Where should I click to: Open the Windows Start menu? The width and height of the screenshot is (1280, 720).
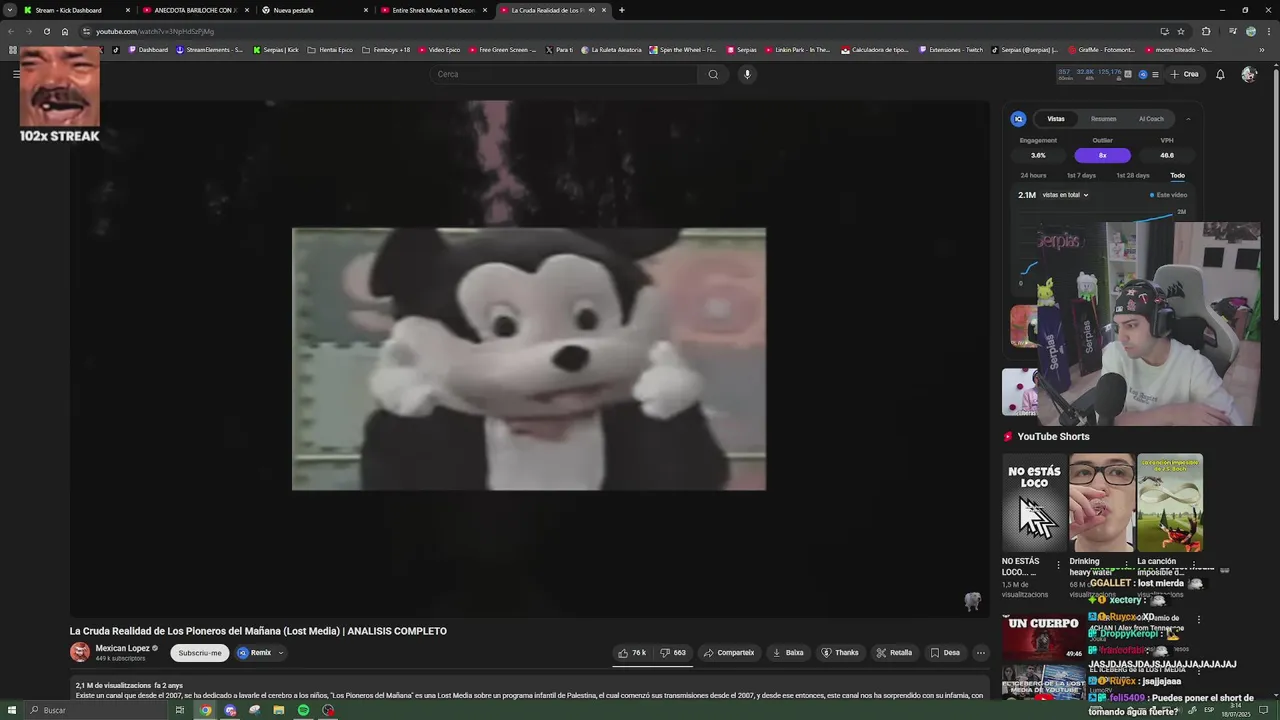pos(12,710)
